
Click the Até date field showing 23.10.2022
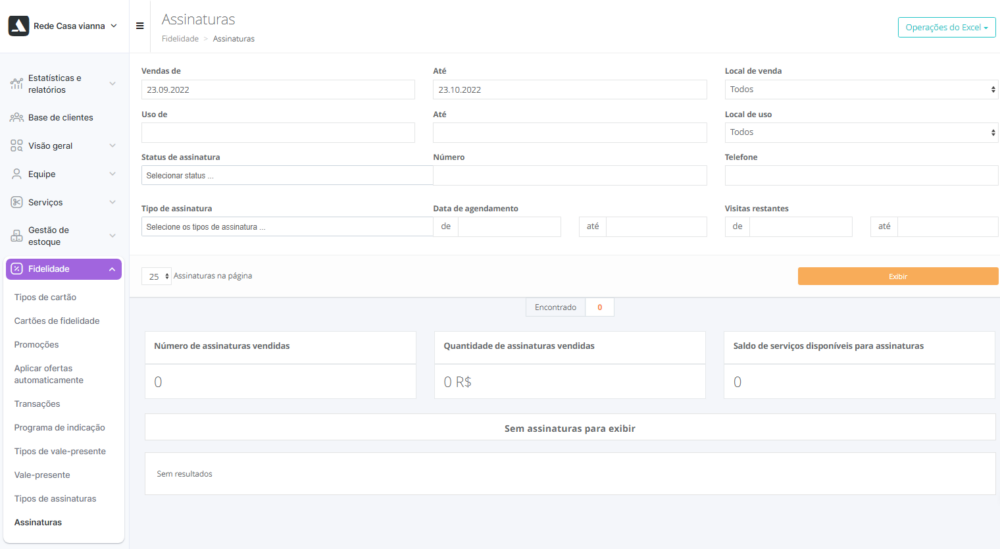570,90
